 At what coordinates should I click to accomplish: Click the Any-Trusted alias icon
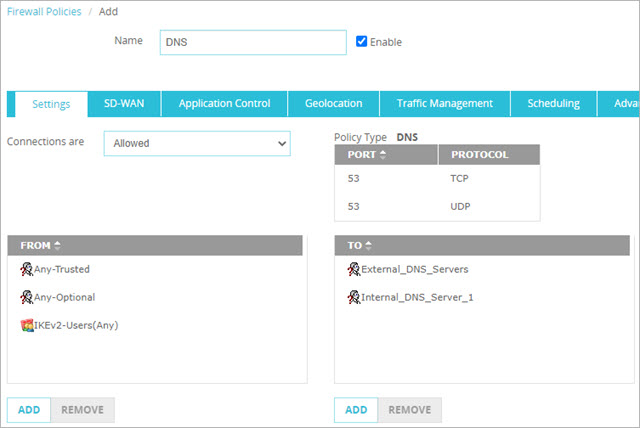click(26, 269)
